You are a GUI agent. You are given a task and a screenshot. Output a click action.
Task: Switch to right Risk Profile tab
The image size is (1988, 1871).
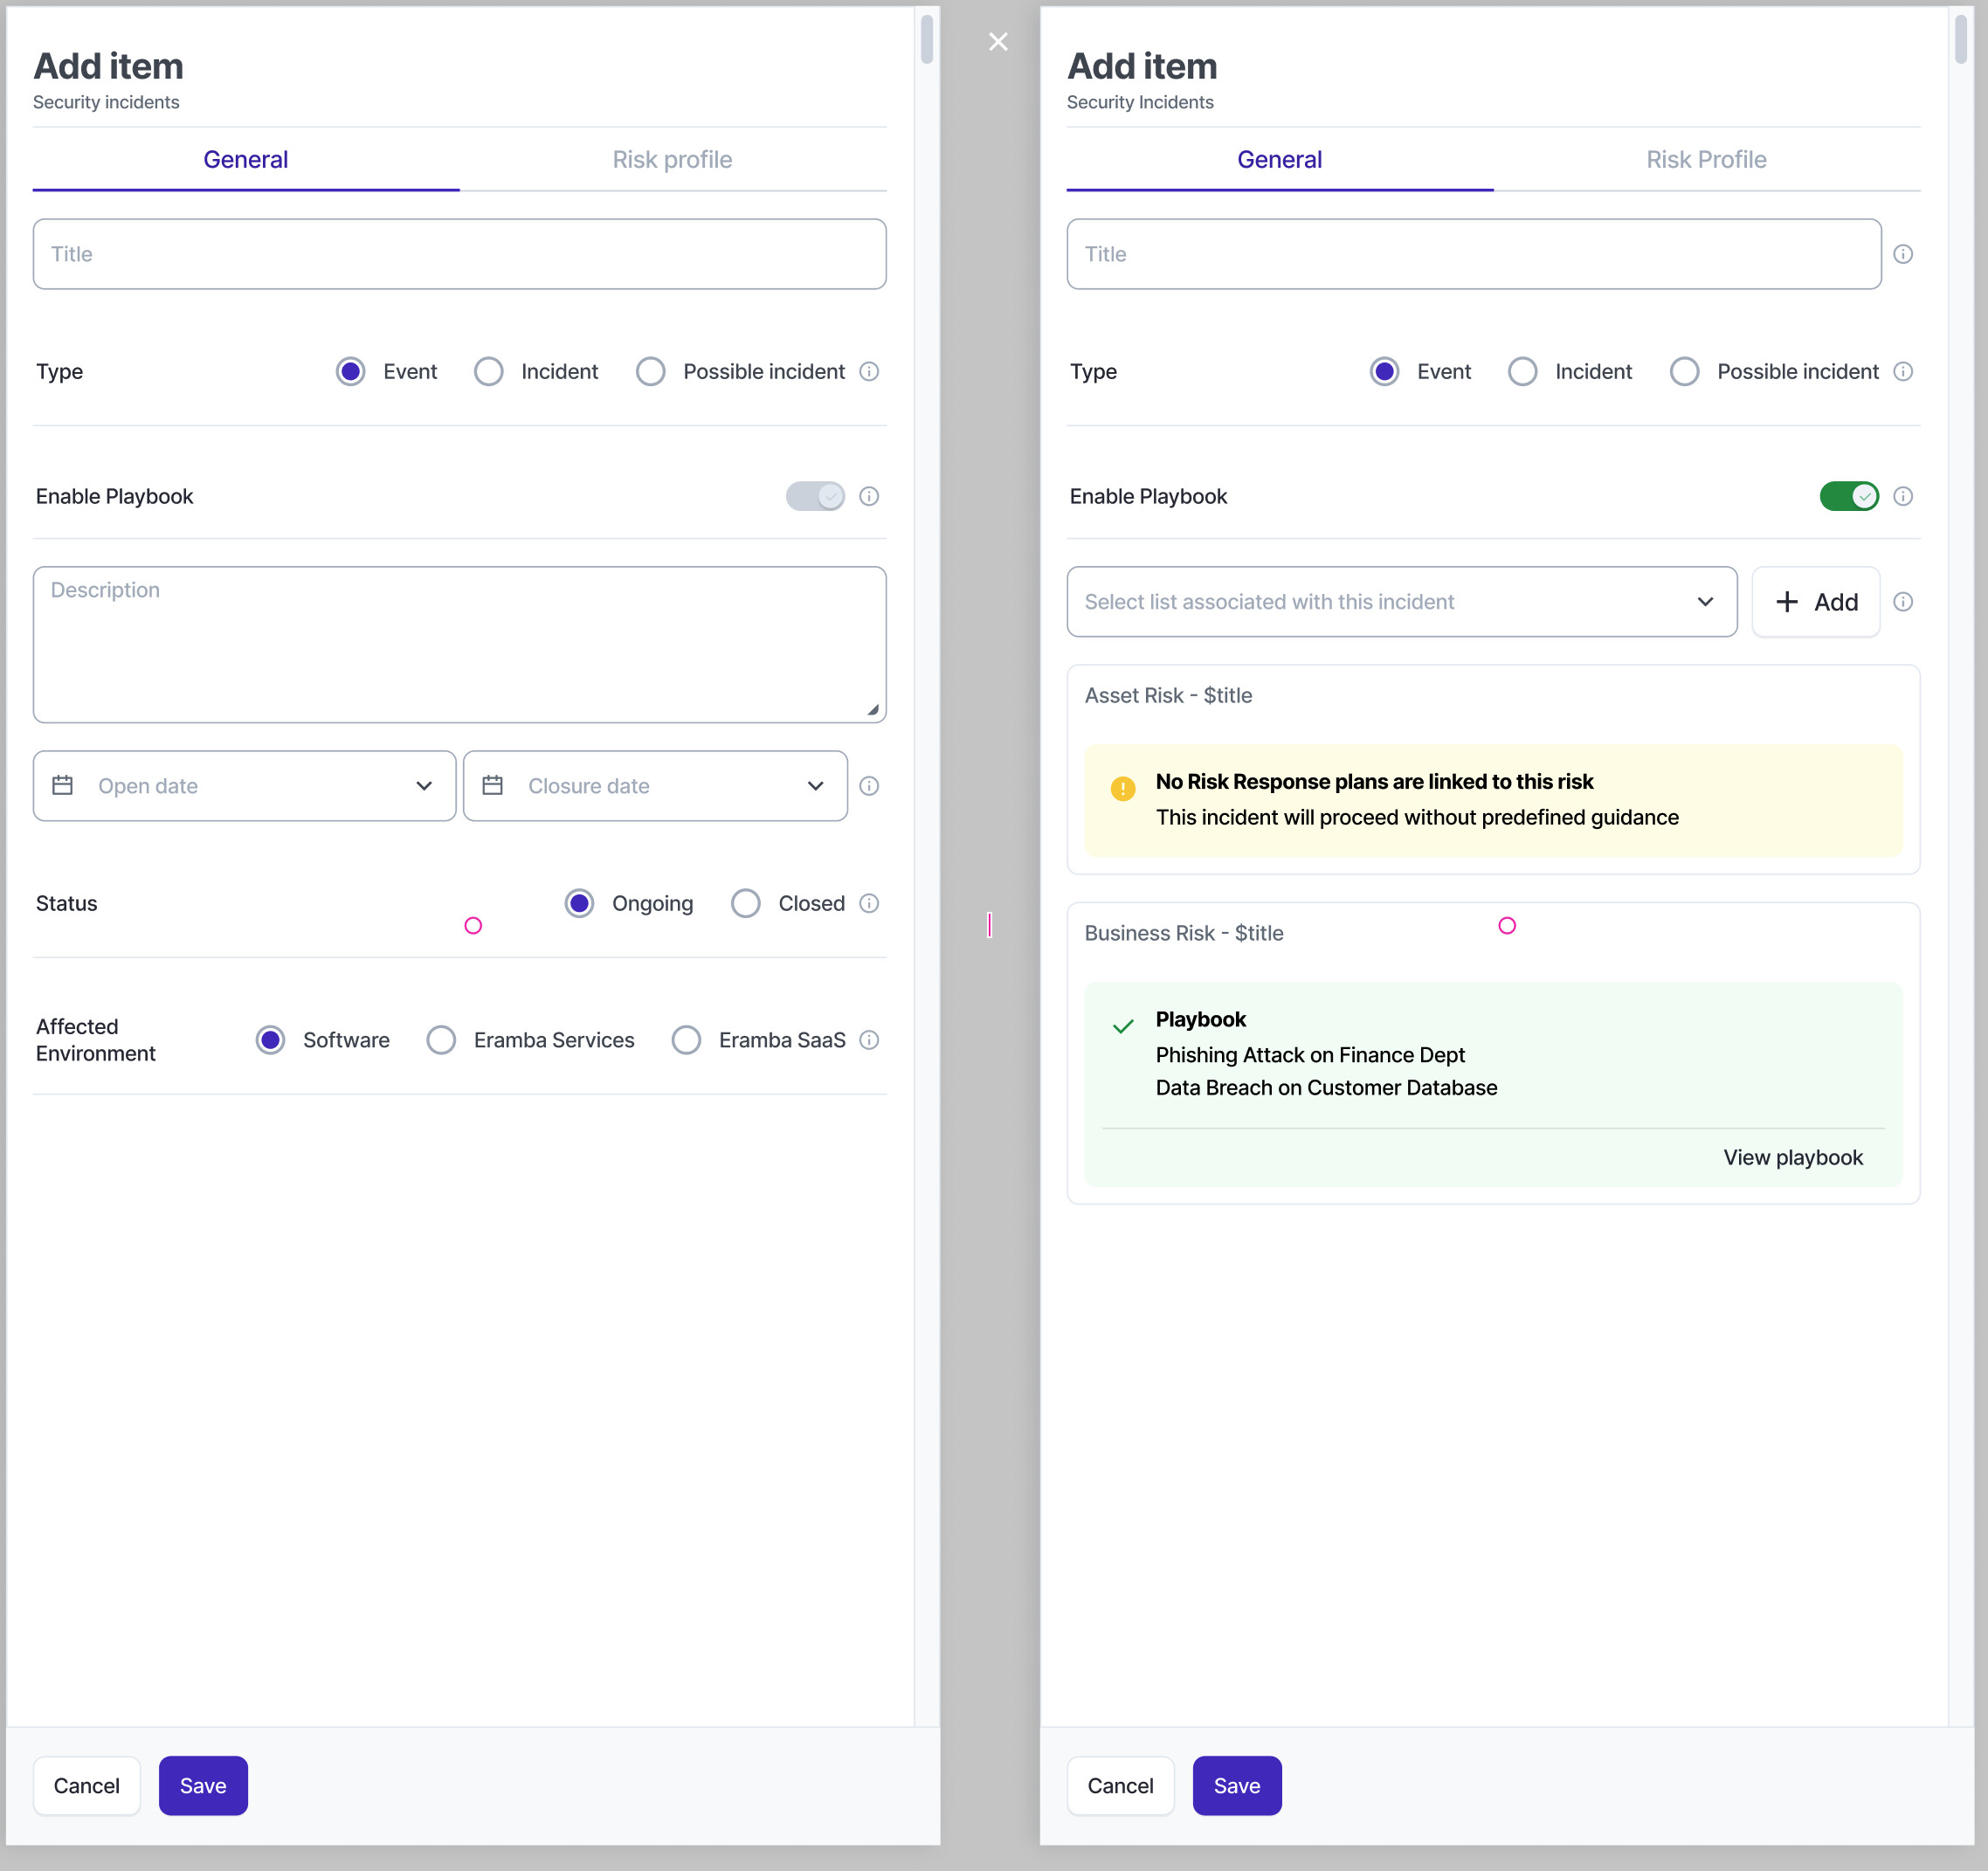tap(1705, 160)
